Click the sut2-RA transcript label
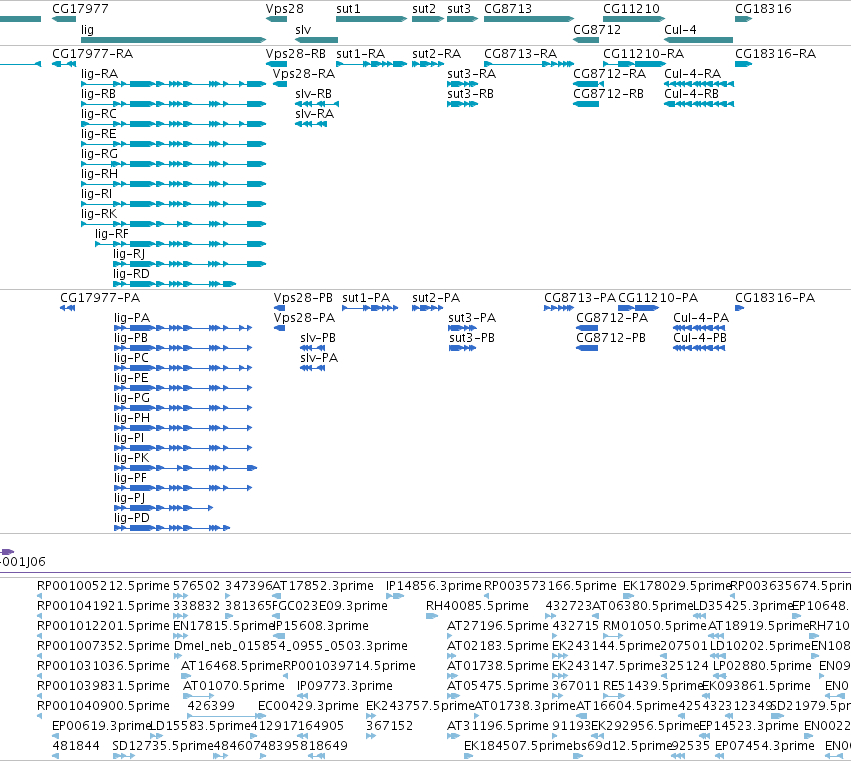Viewport: 851px width, 761px height. pos(436,54)
